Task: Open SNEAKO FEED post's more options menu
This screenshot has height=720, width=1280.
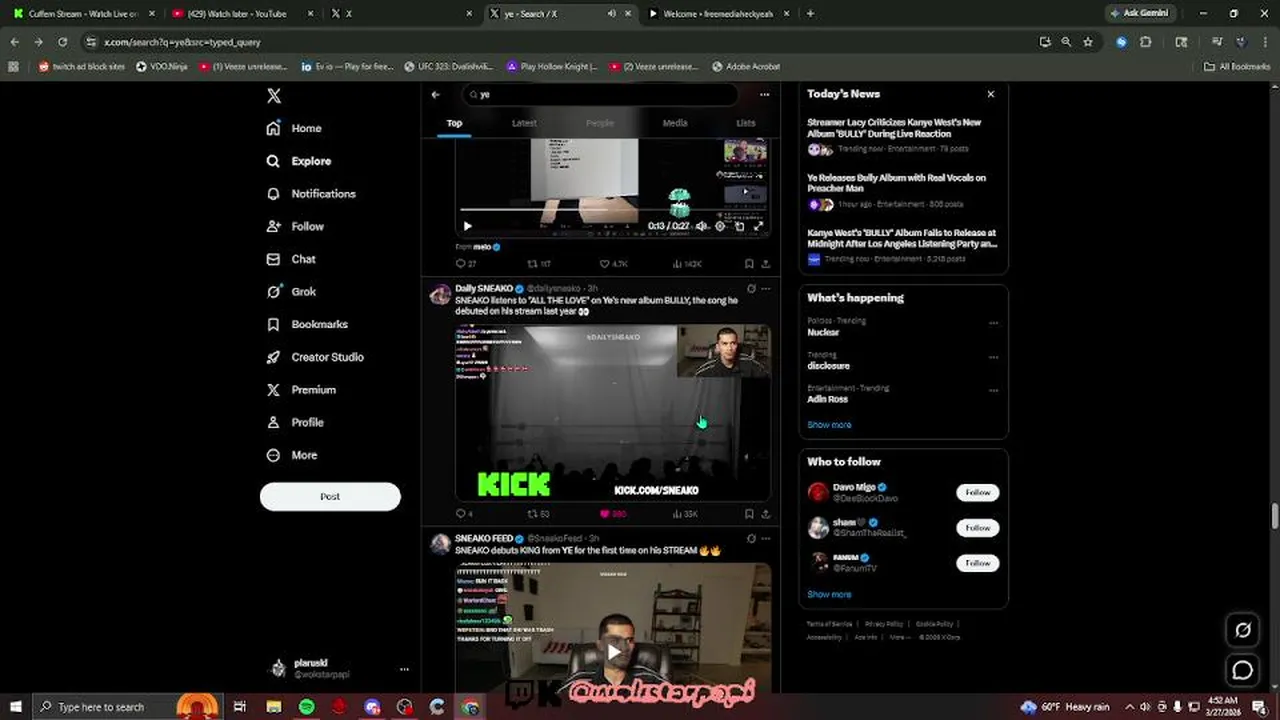Action: [766, 538]
